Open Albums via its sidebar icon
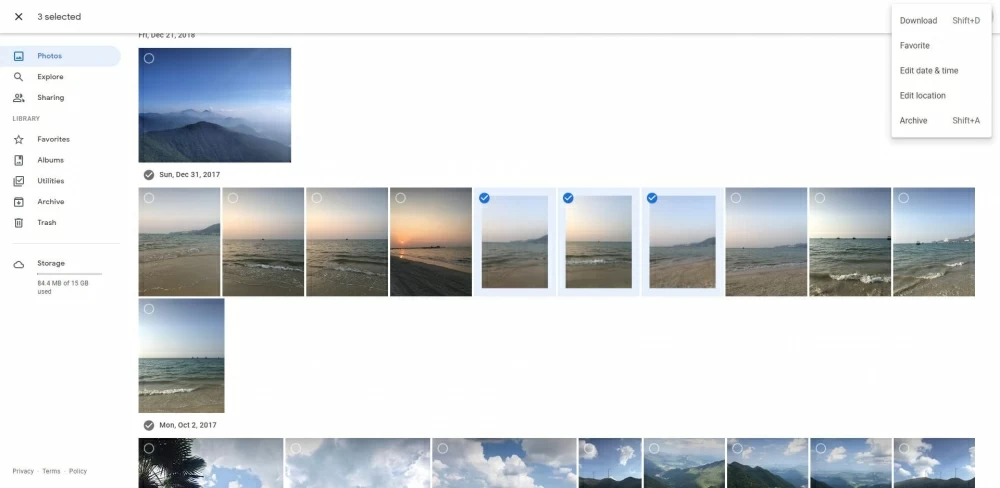Viewport: 1000px width, 488px height. [x=18, y=160]
